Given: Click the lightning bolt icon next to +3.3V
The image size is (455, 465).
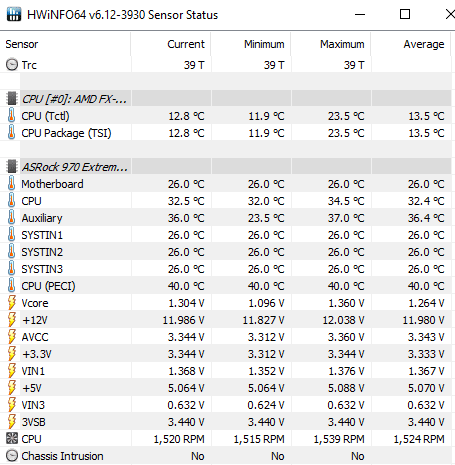Looking at the screenshot, I should [12, 354].
